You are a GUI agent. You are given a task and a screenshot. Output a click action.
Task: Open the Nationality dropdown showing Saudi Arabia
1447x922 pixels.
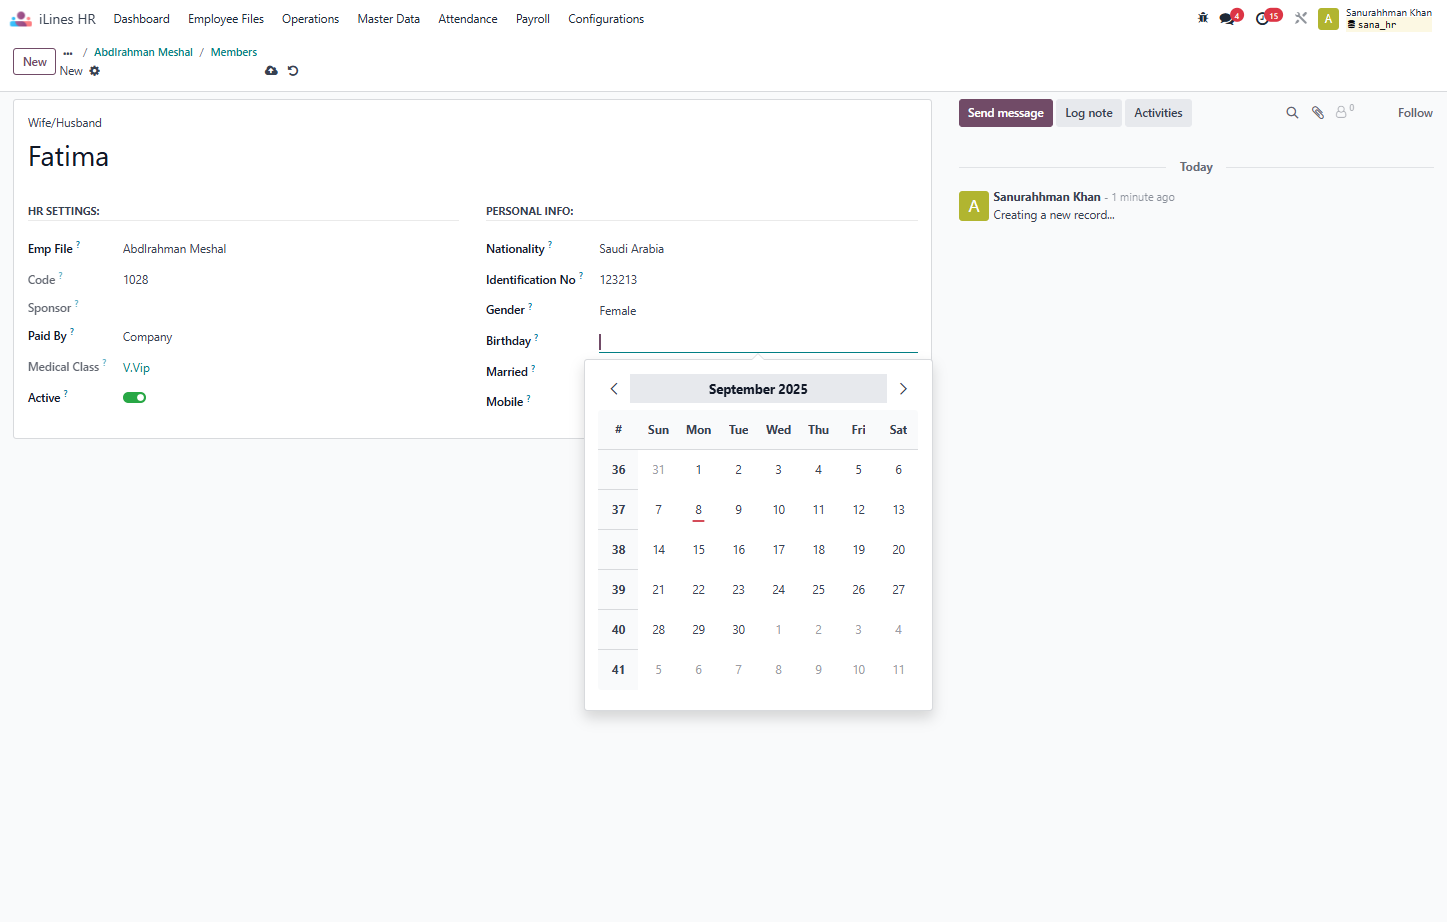(x=758, y=249)
